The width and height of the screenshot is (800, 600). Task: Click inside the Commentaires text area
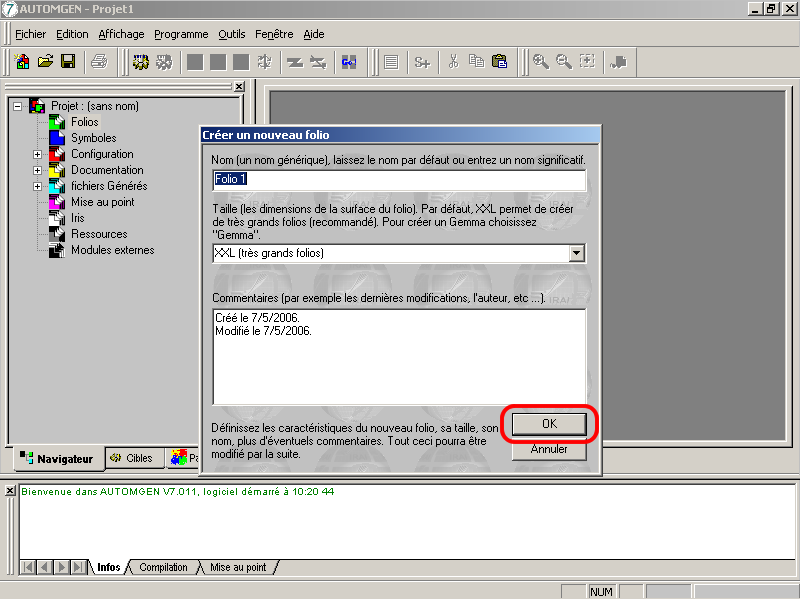398,356
